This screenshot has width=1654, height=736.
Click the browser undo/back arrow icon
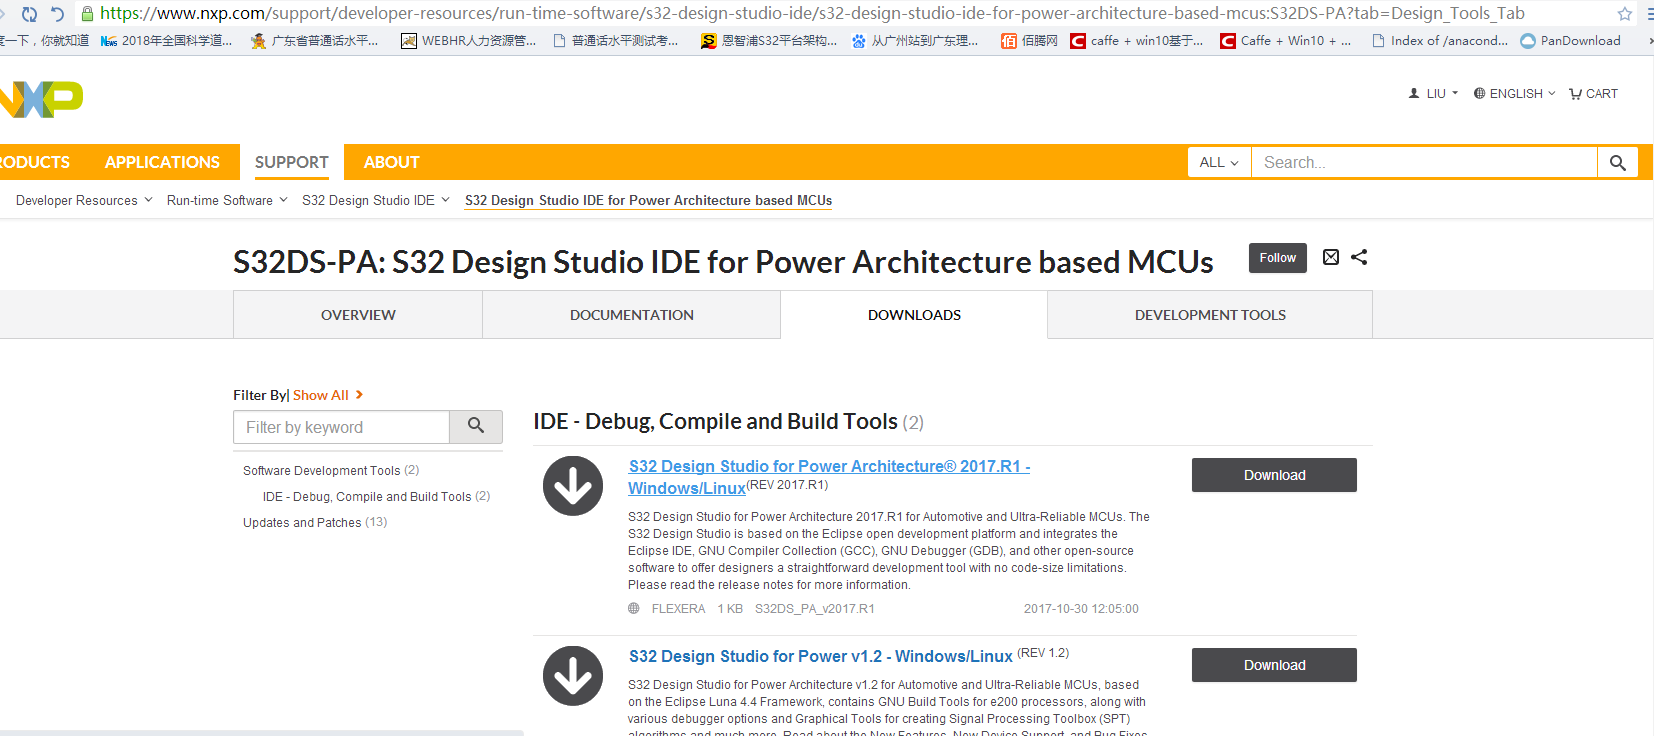pos(57,14)
